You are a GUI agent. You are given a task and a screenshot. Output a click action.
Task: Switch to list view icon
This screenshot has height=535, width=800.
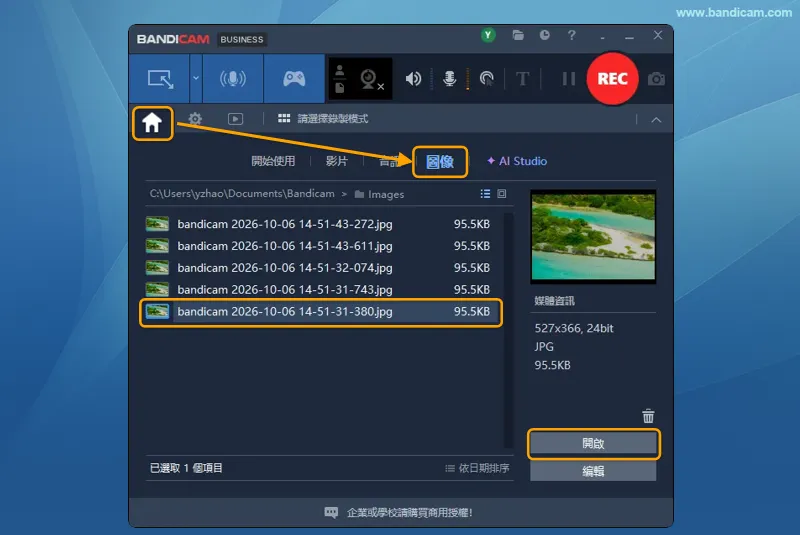pyautogui.click(x=485, y=194)
